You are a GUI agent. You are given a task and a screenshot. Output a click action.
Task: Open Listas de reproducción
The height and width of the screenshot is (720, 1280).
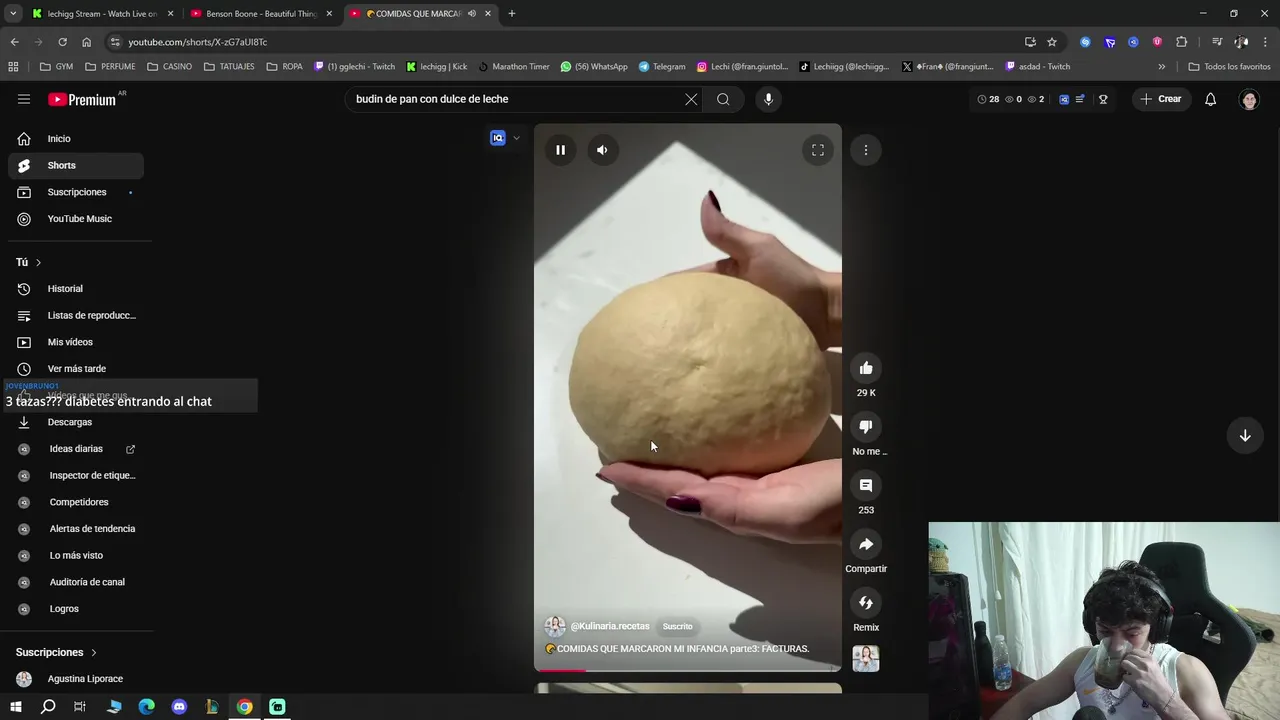(76, 315)
